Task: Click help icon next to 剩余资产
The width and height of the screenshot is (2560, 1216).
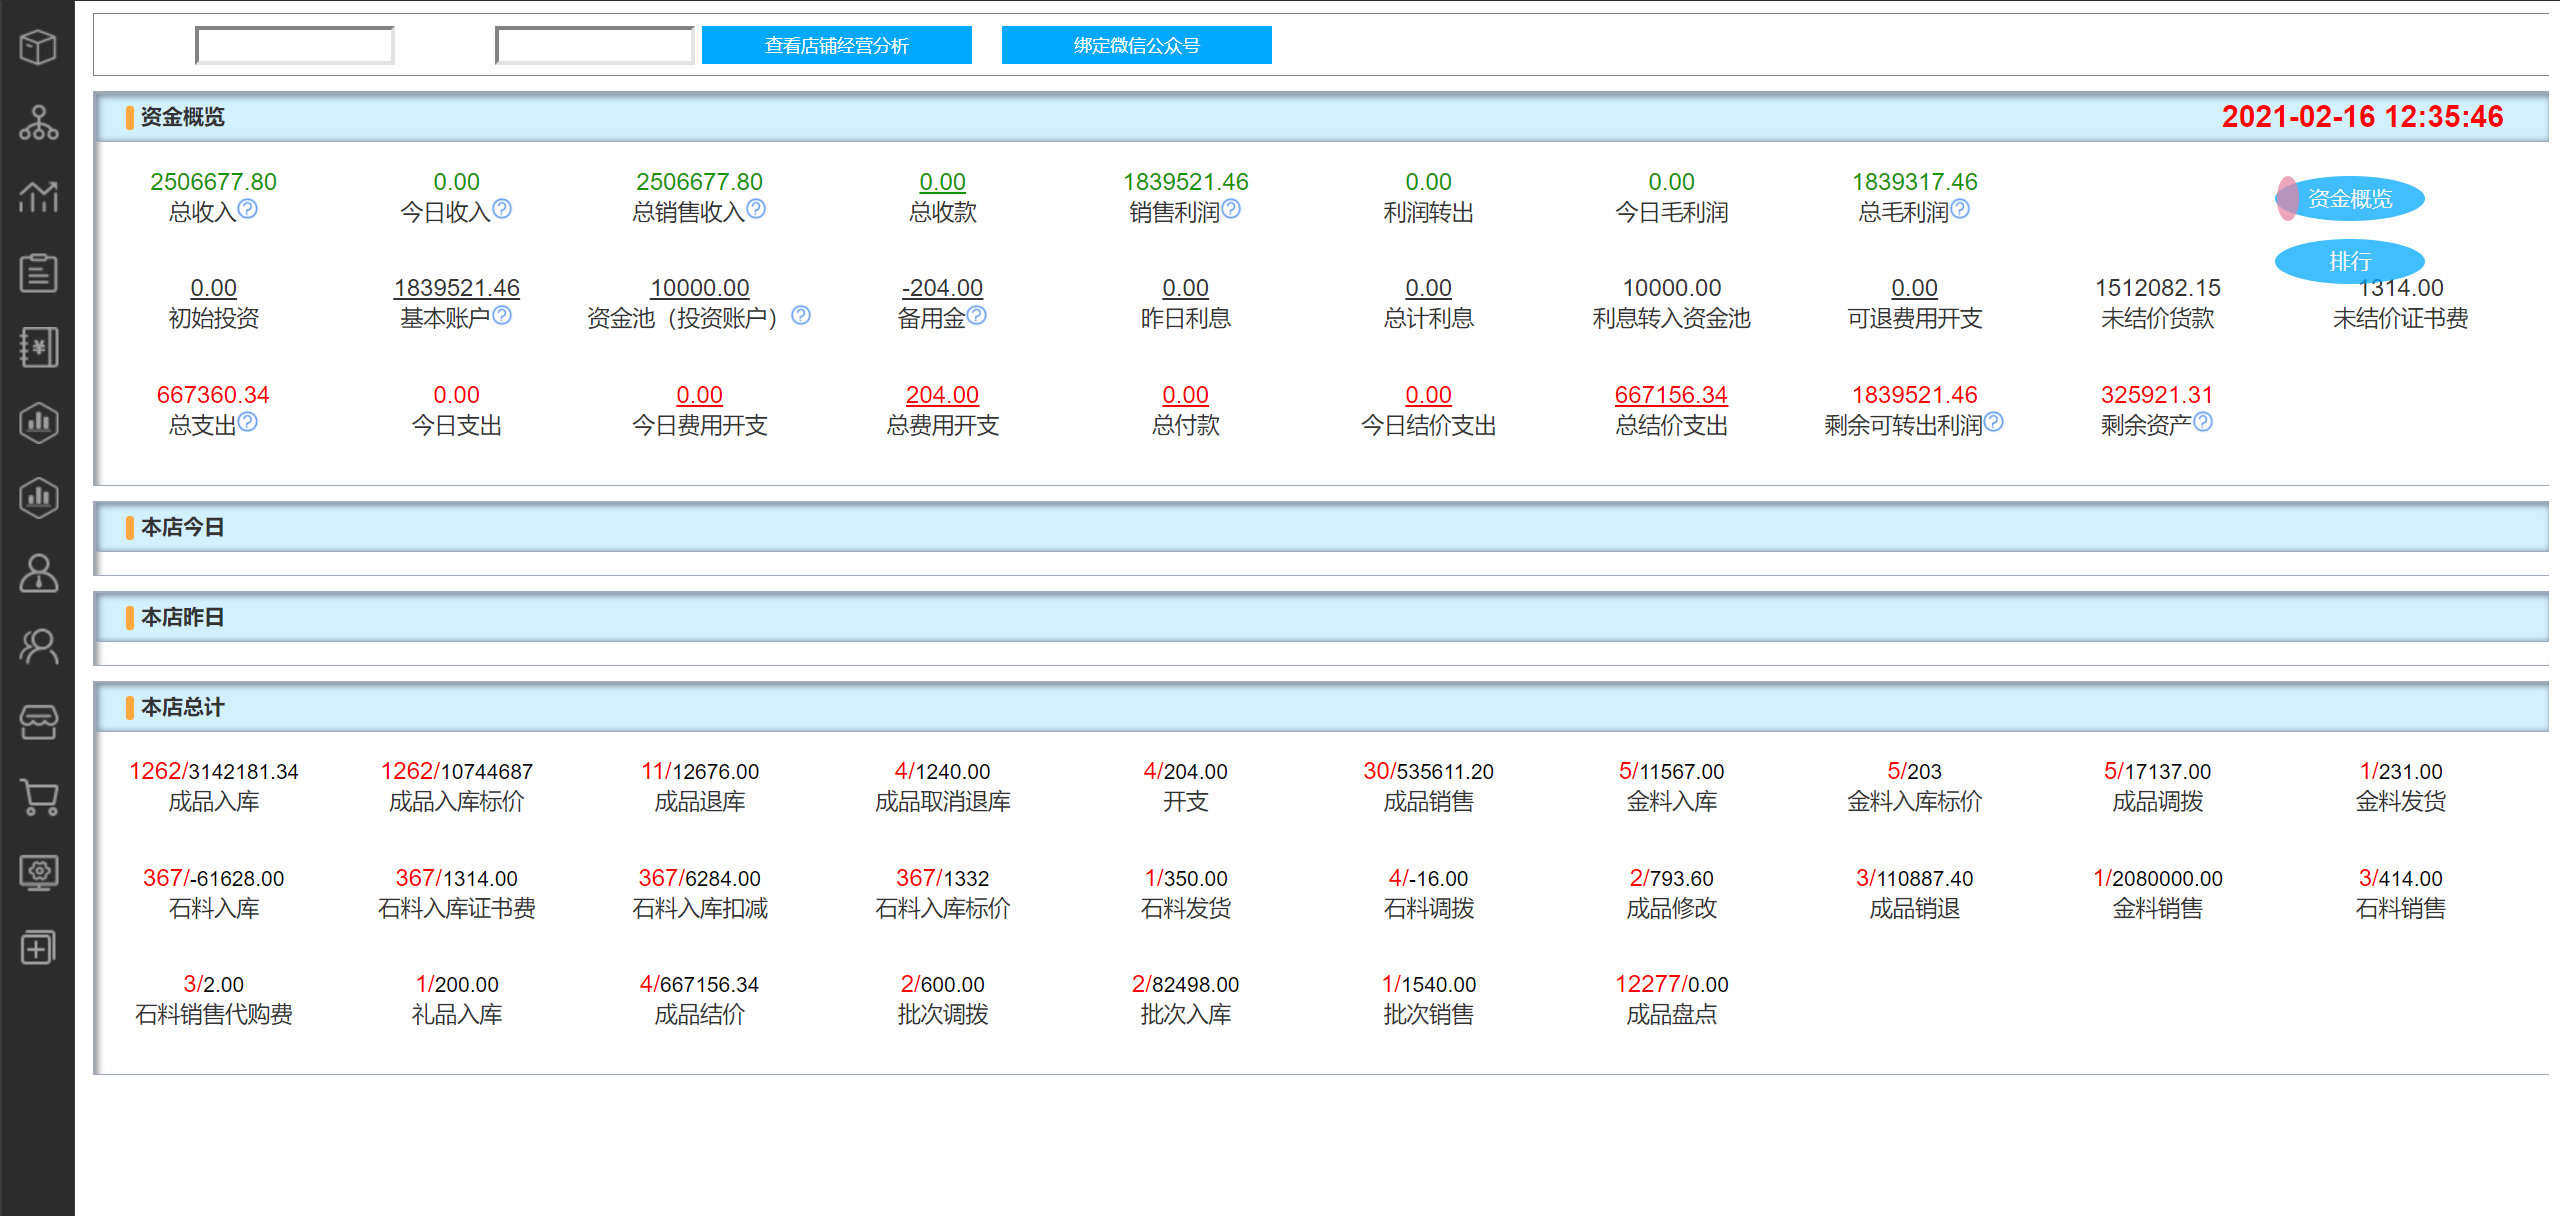Action: click(2203, 422)
